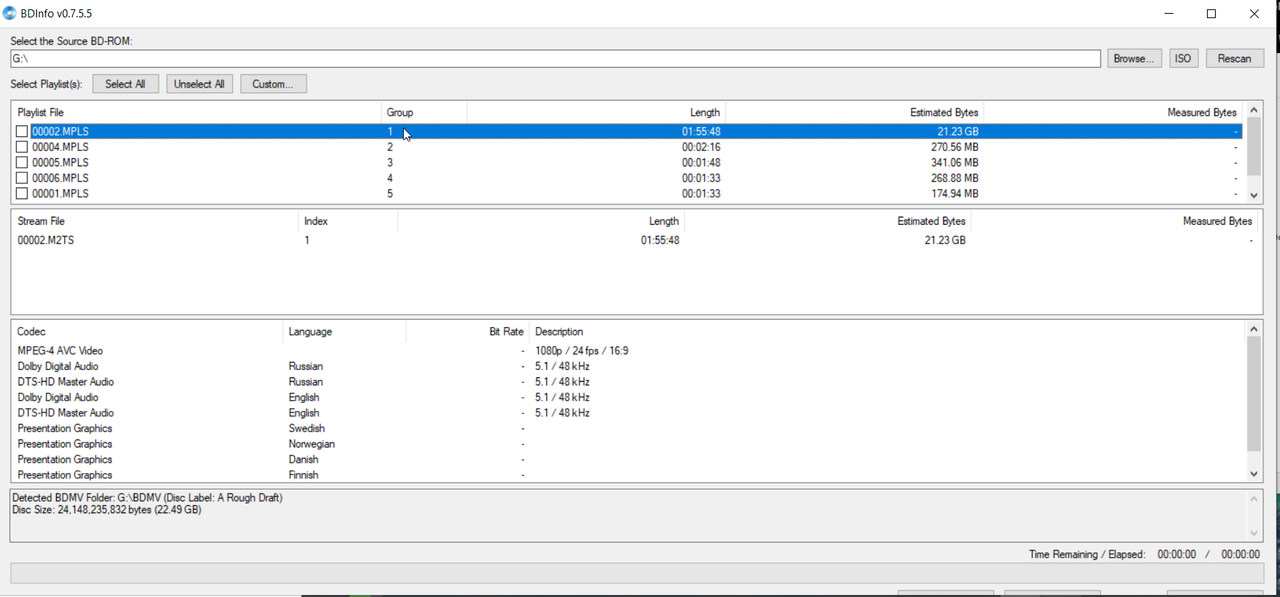Click the 270.56 MB estimated bytes value
Image resolution: width=1280 pixels, height=597 pixels.
[955, 147]
